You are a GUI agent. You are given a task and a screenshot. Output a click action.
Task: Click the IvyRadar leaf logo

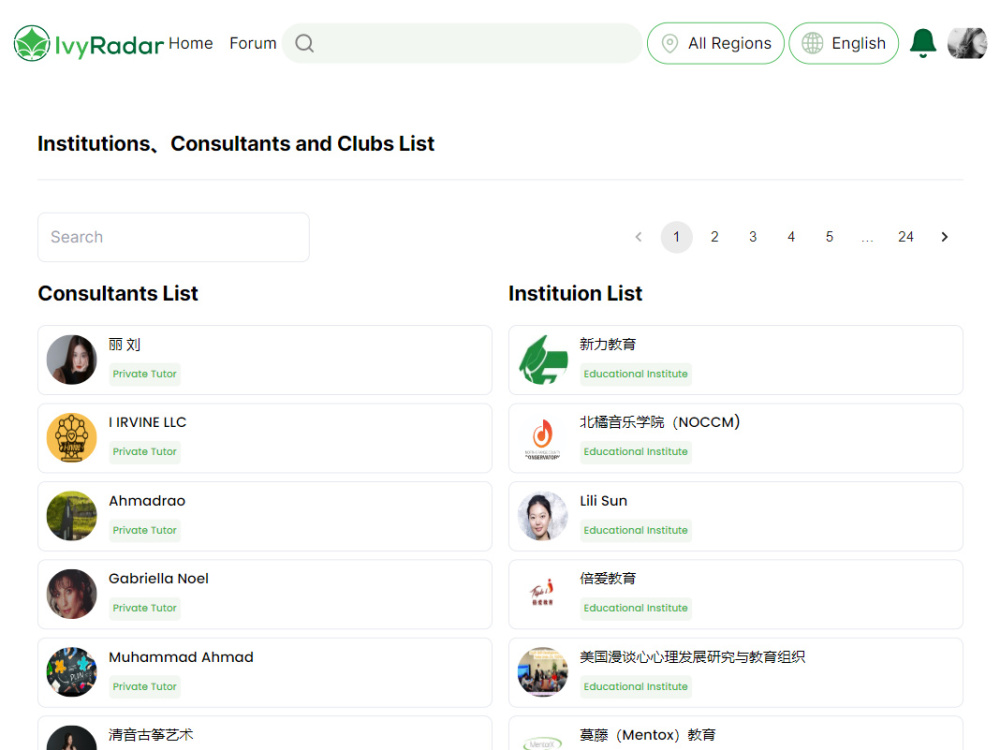click(x=32, y=43)
